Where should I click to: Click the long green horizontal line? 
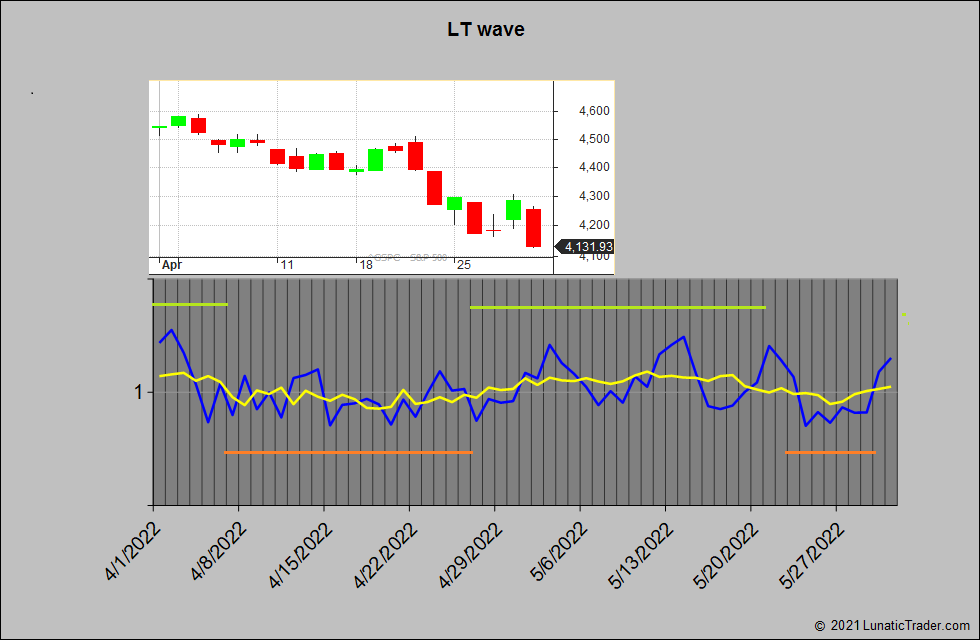(x=617, y=307)
